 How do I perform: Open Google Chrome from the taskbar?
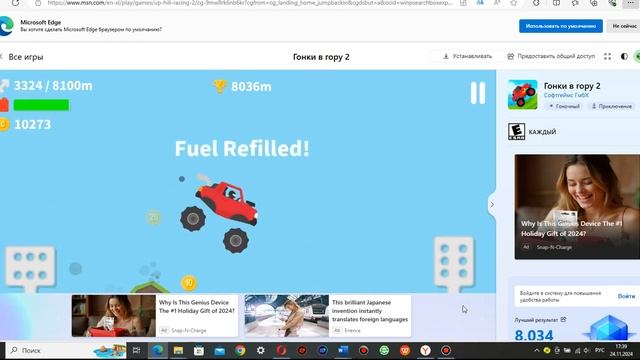pyautogui.click(x=240, y=350)
